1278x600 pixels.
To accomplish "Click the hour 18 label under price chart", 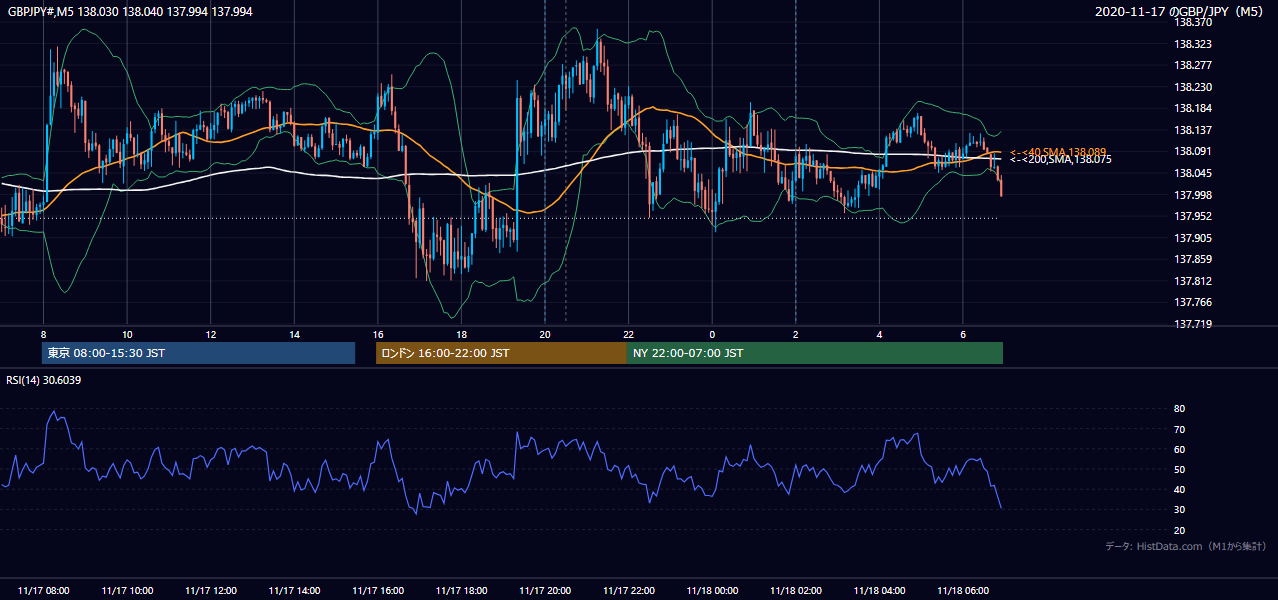I will pos(461,335).
